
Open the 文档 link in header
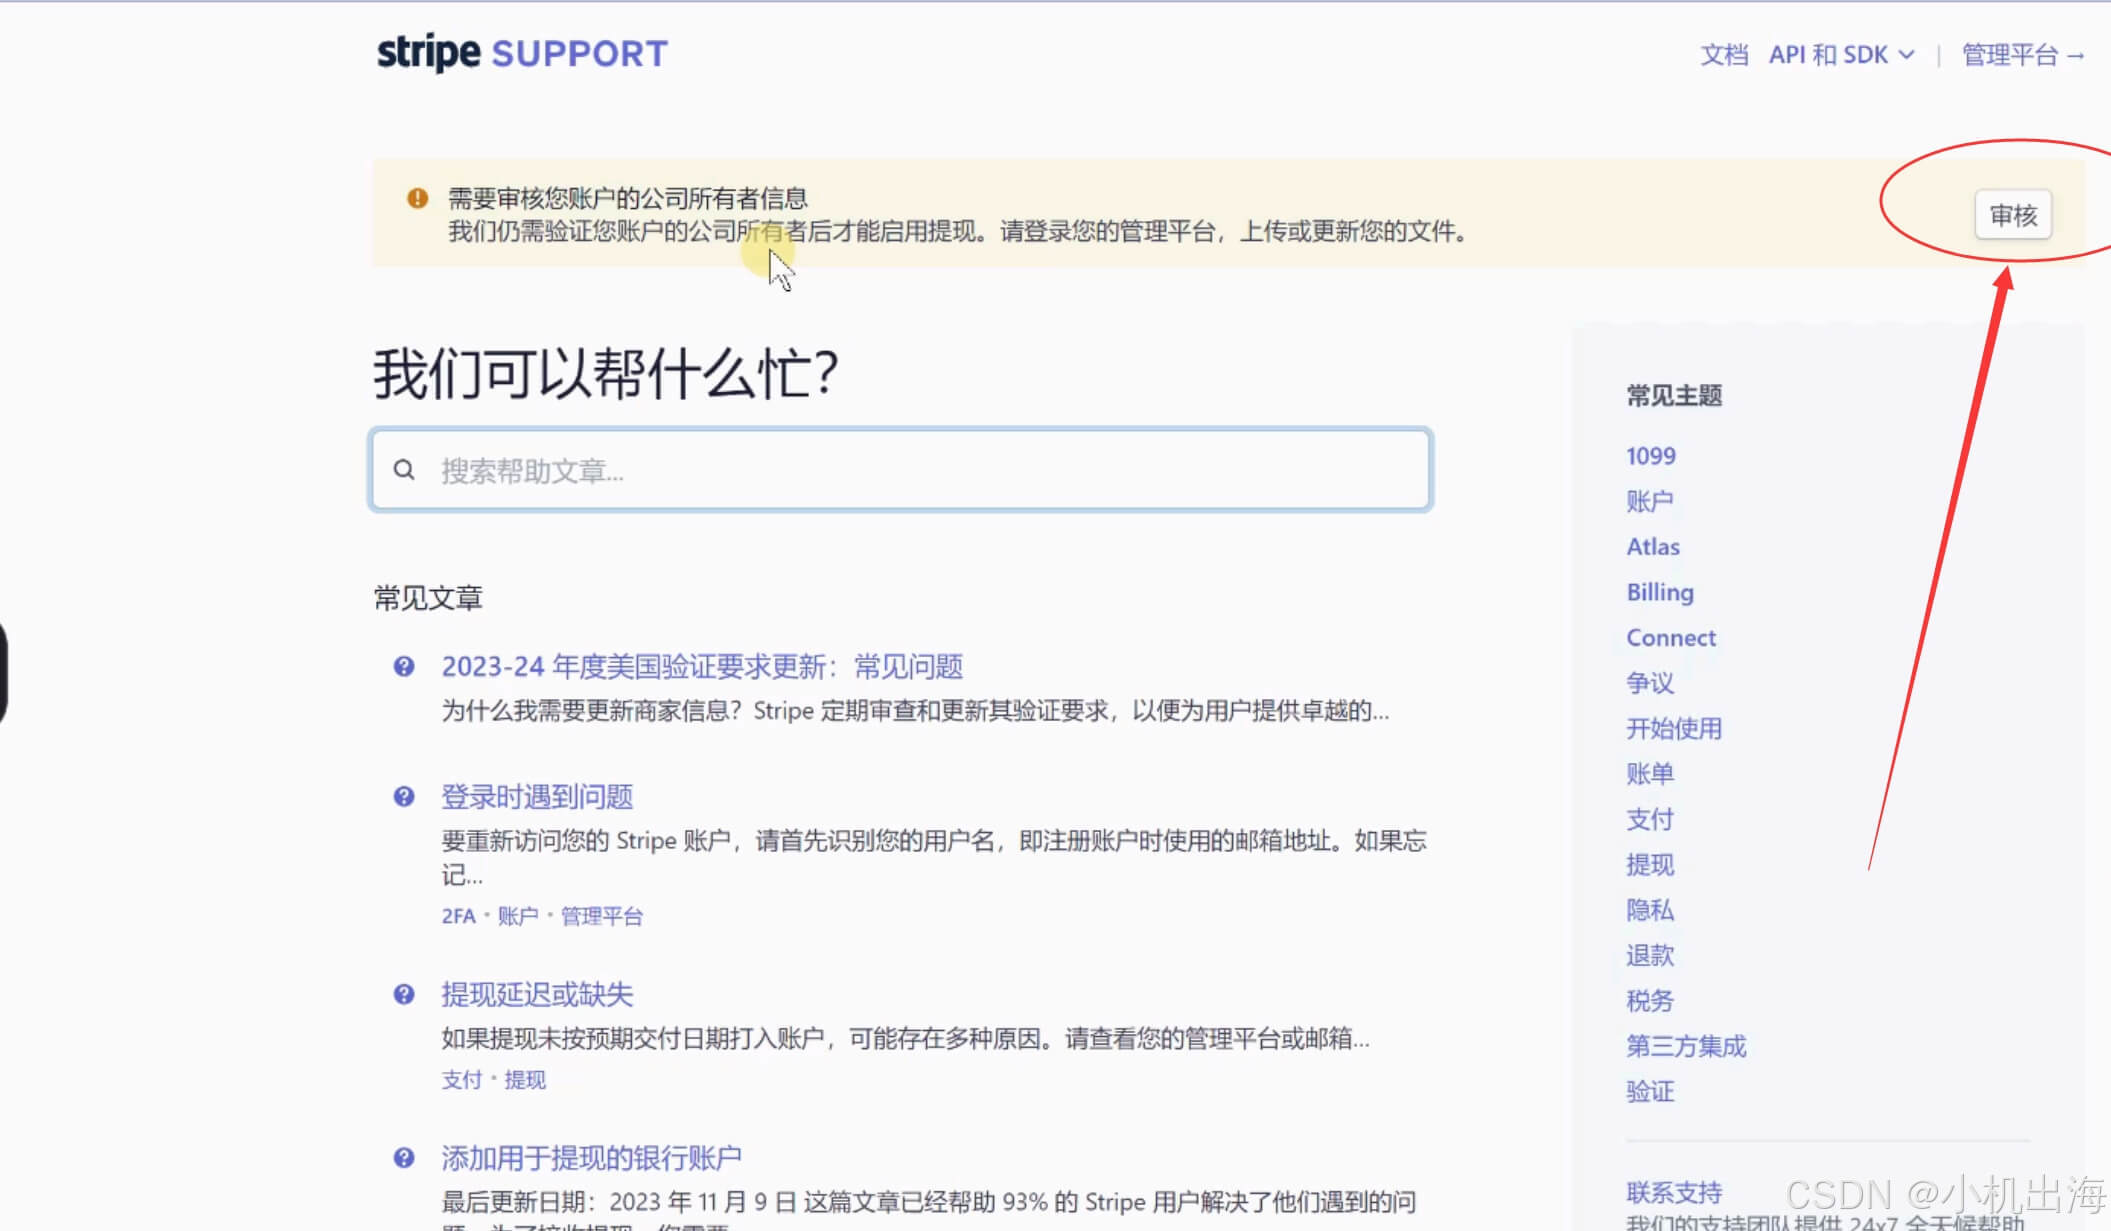pos(1724,55)
